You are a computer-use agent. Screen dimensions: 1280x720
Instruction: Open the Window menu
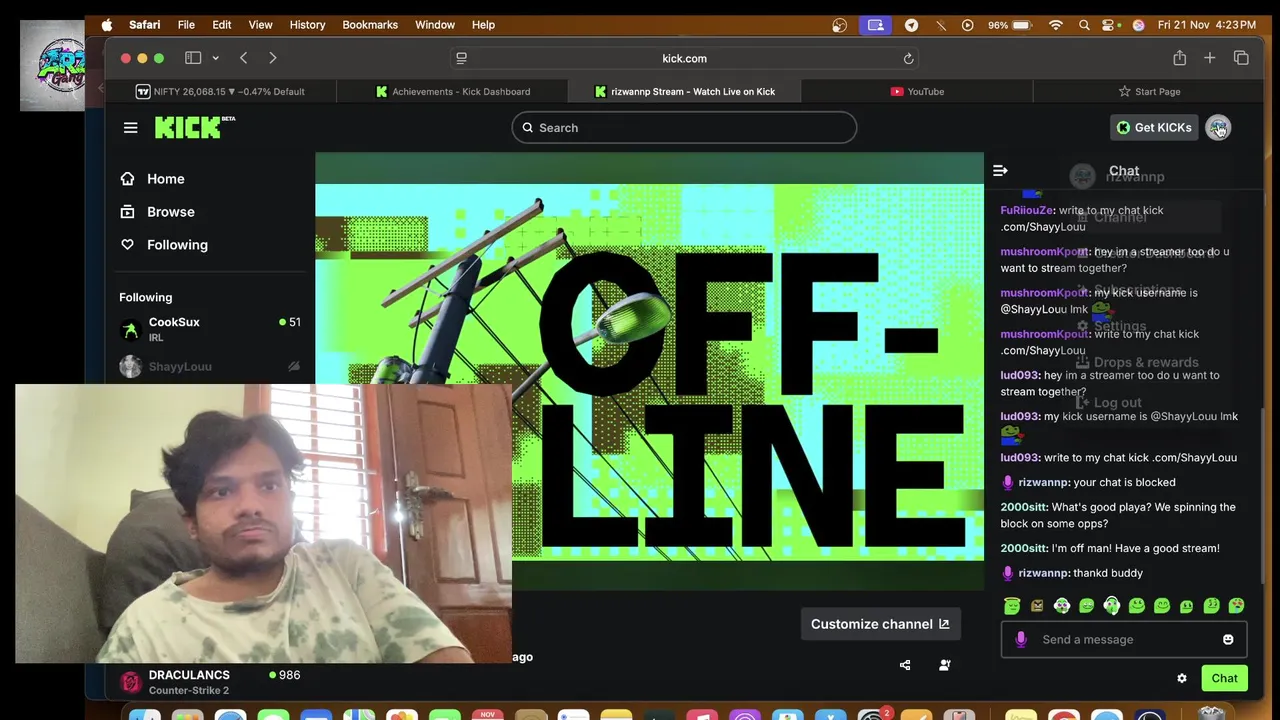(435, 25)
